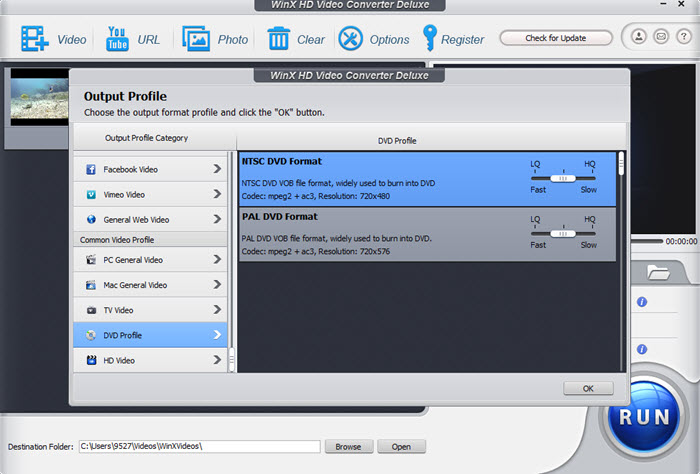Click HD Video label in category list
This screenshot has width=700, height=474.
pyautogui.click(x=119, y=360)
